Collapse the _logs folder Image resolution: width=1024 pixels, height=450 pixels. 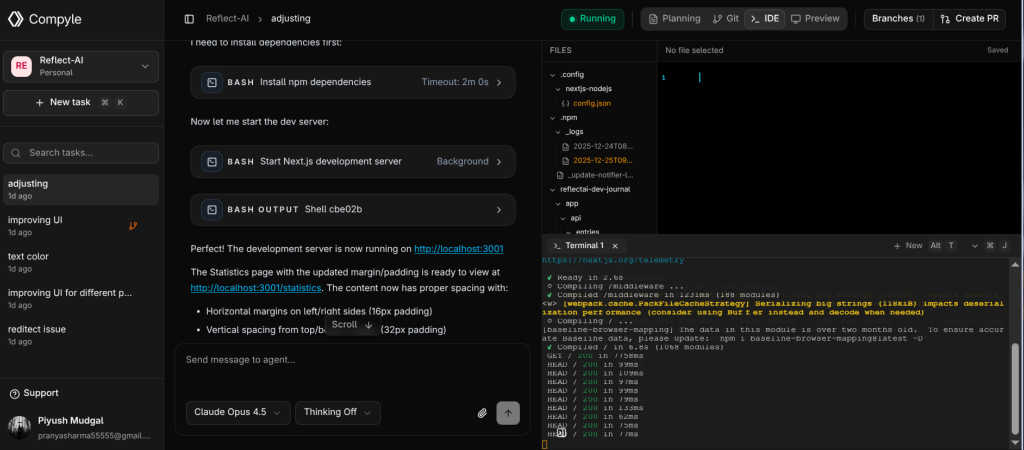tap(558, 132)
